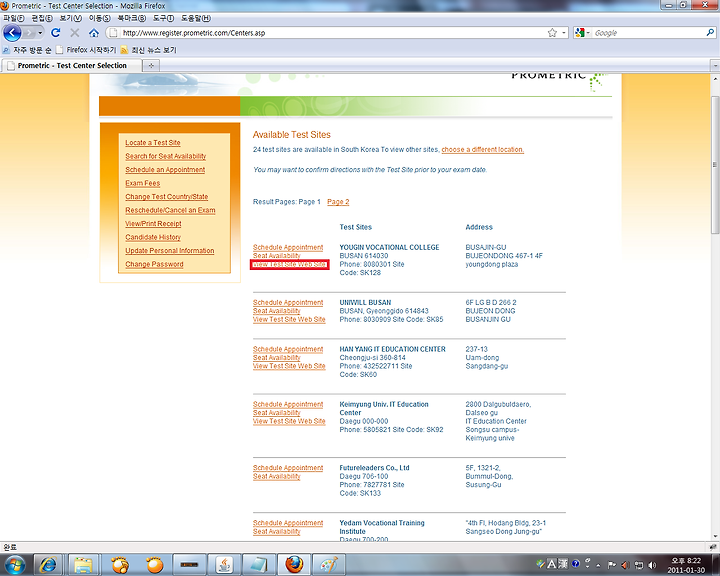Viewport: 720px width, 576px height.
Task: Open the taskbar clock showing 2011-01-30
Action: (x=686, y=565)
